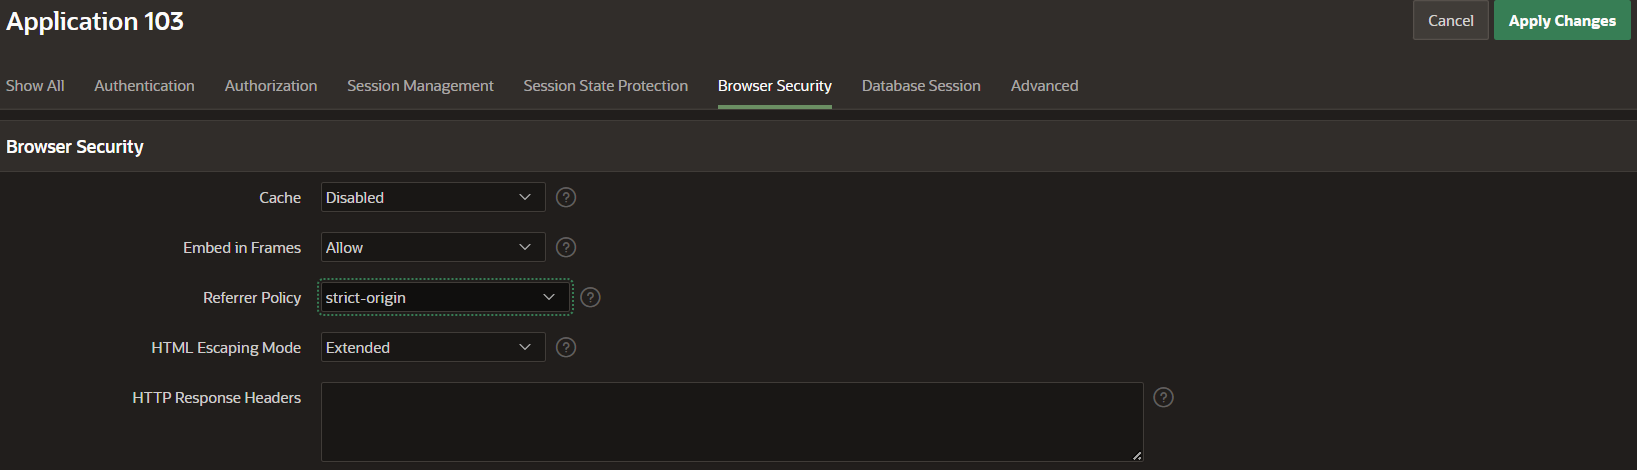Focus the HTTP Response Headers text area
The image size is (1637, 470).
pos(732,421)
